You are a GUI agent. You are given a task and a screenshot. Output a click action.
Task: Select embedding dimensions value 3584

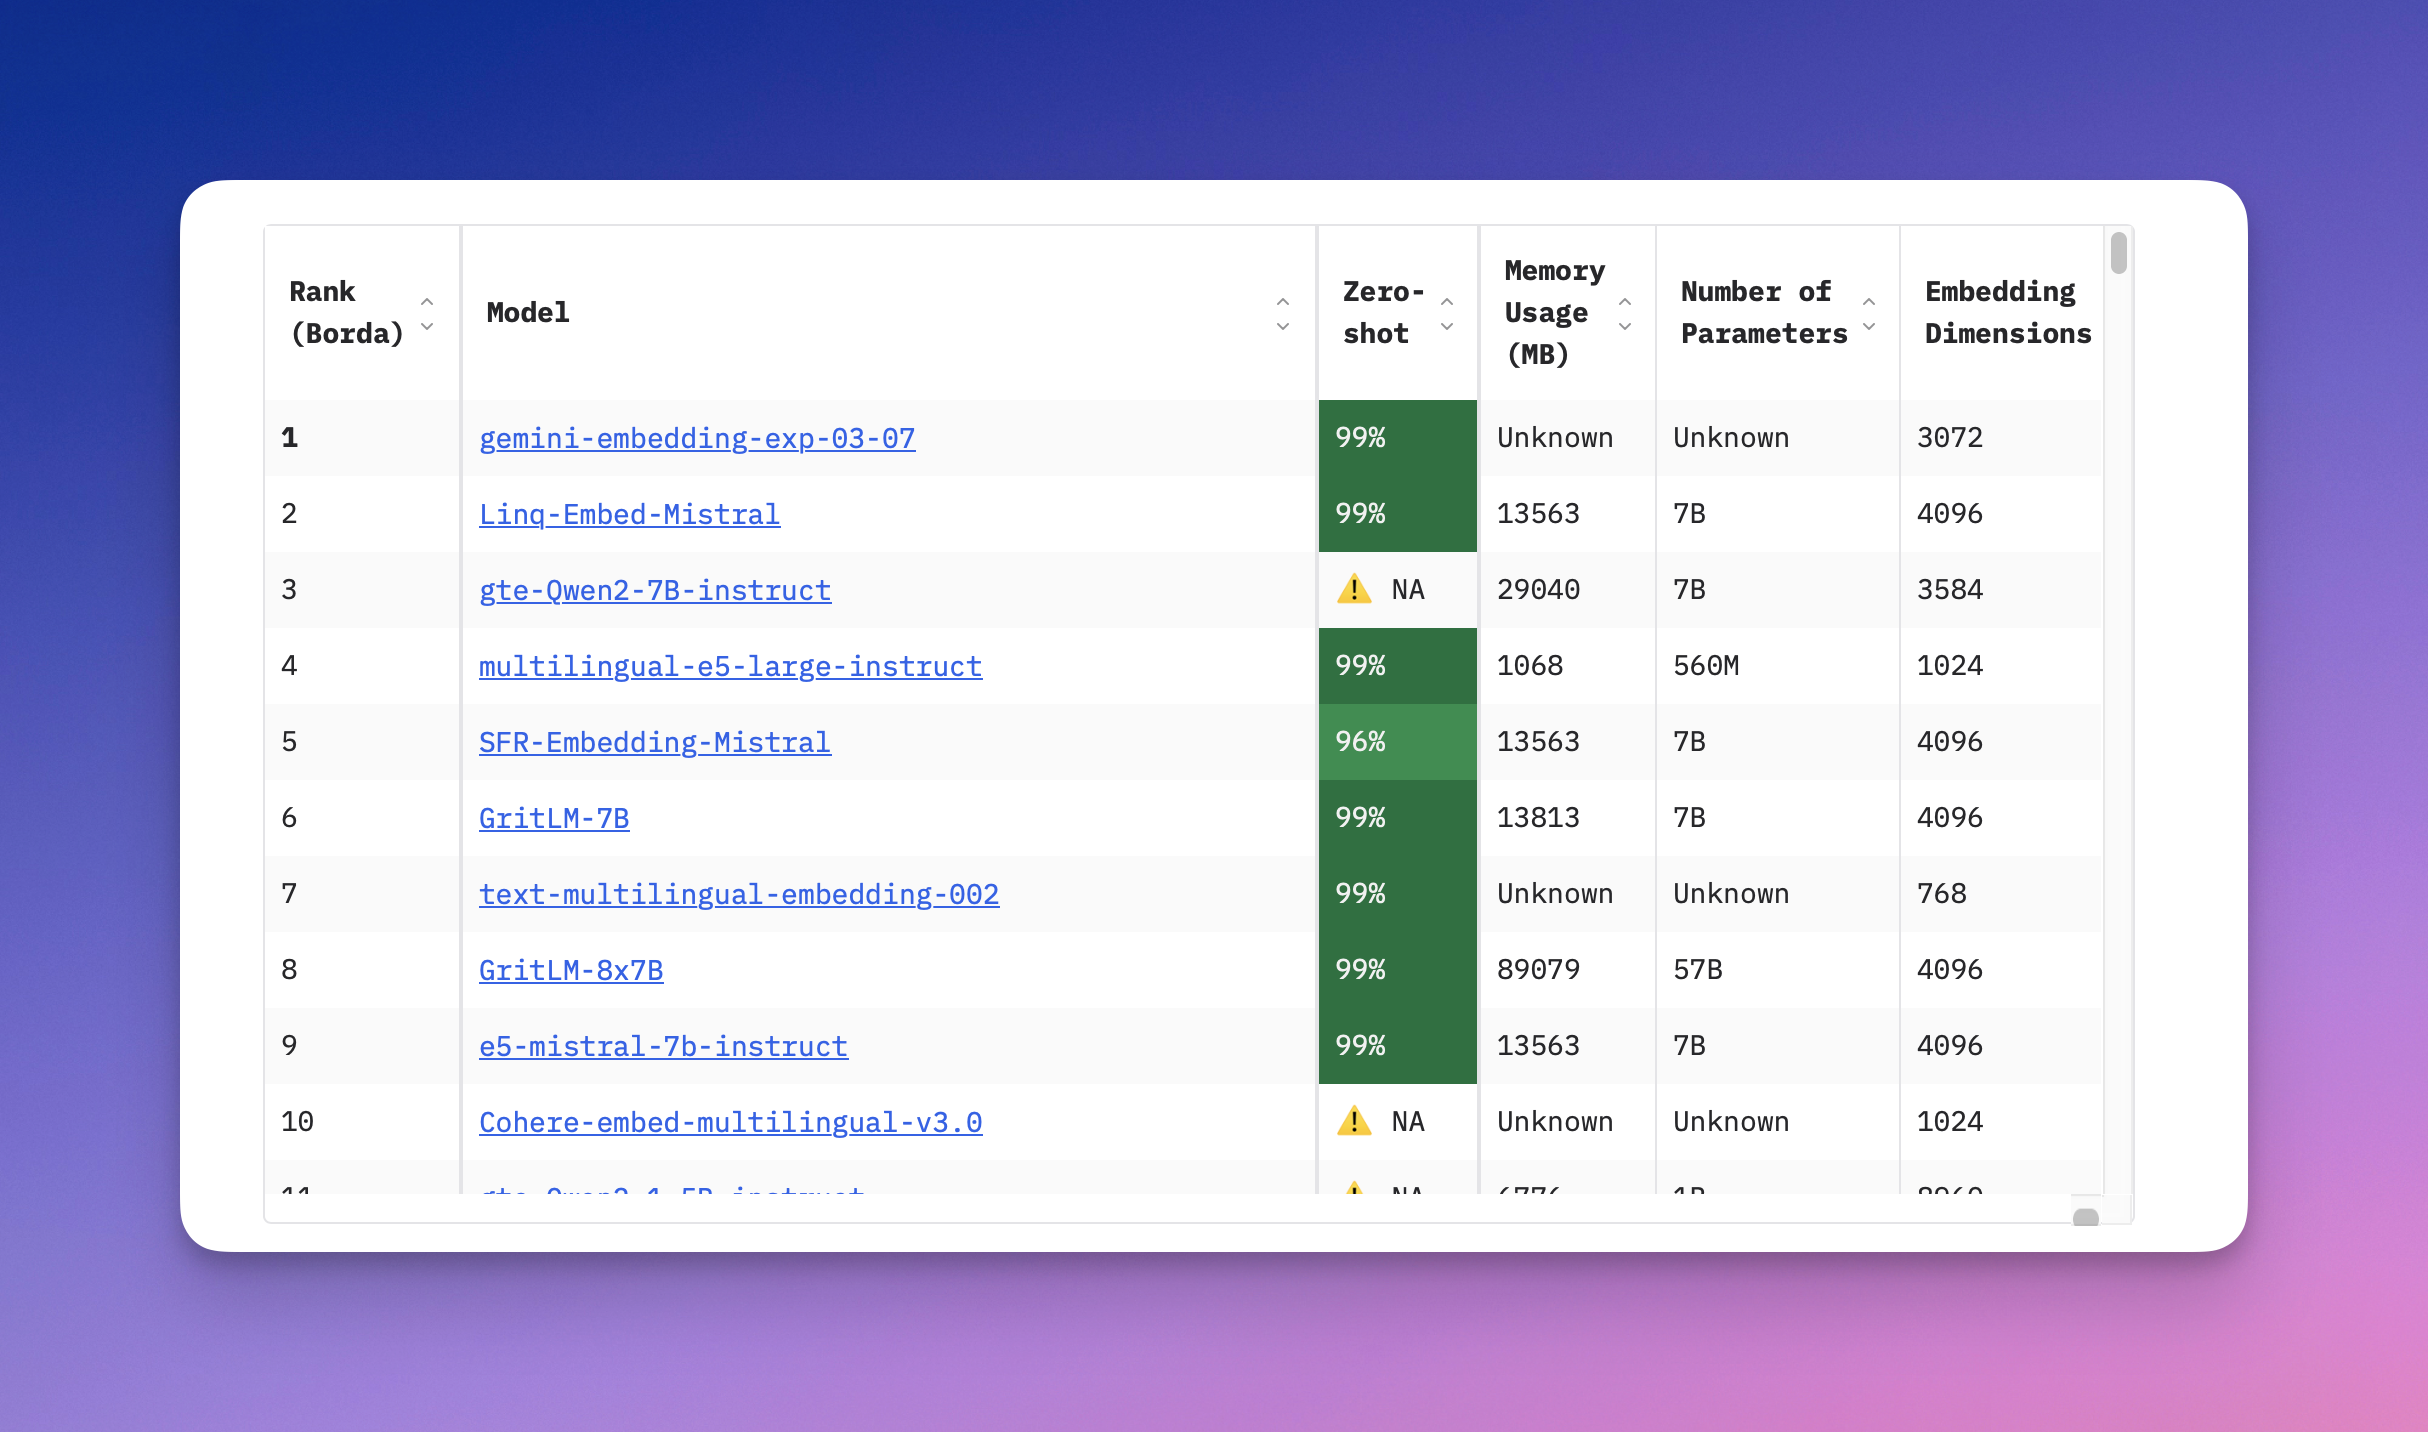point(1950,590)
